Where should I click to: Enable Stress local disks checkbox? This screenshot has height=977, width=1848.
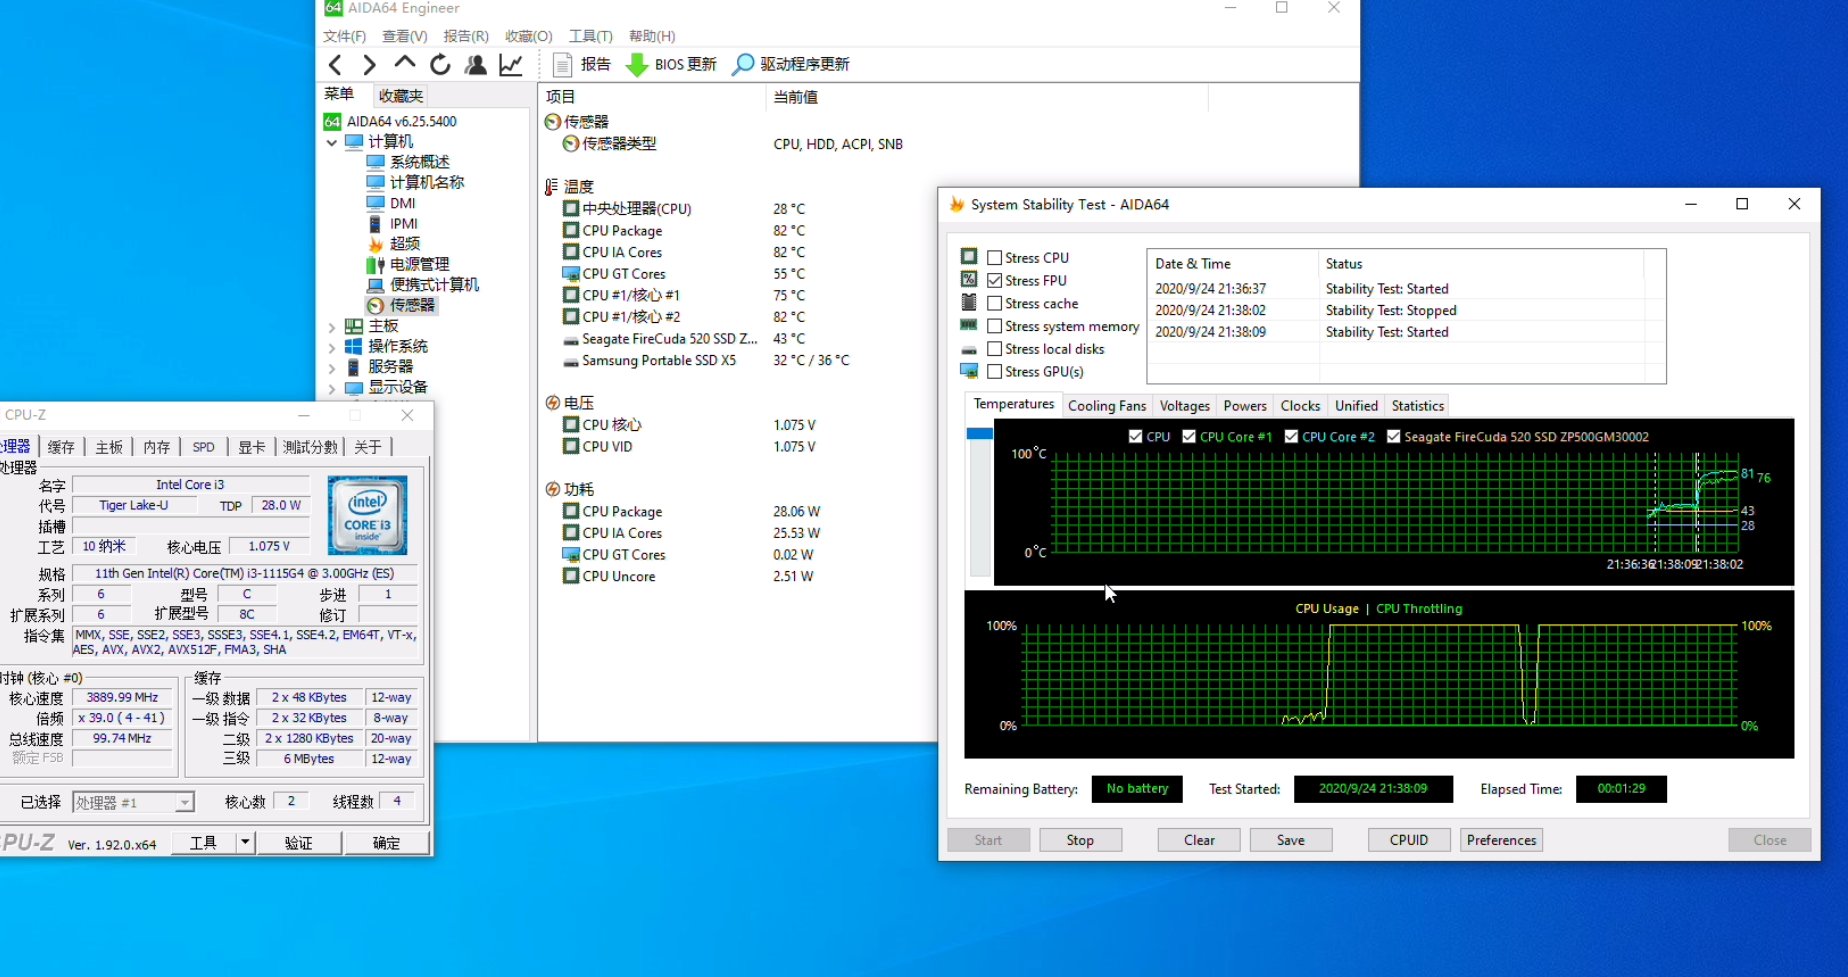tap(995, 349)
